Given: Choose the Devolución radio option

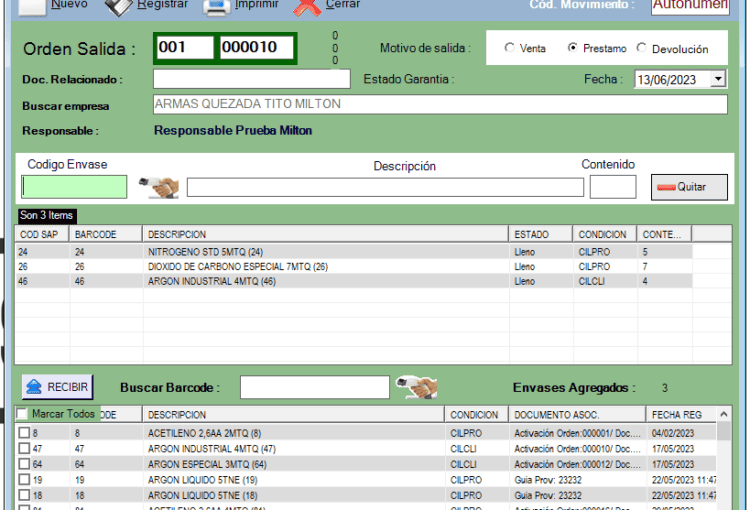Looking at the screenshot, I should pos(642,48).
